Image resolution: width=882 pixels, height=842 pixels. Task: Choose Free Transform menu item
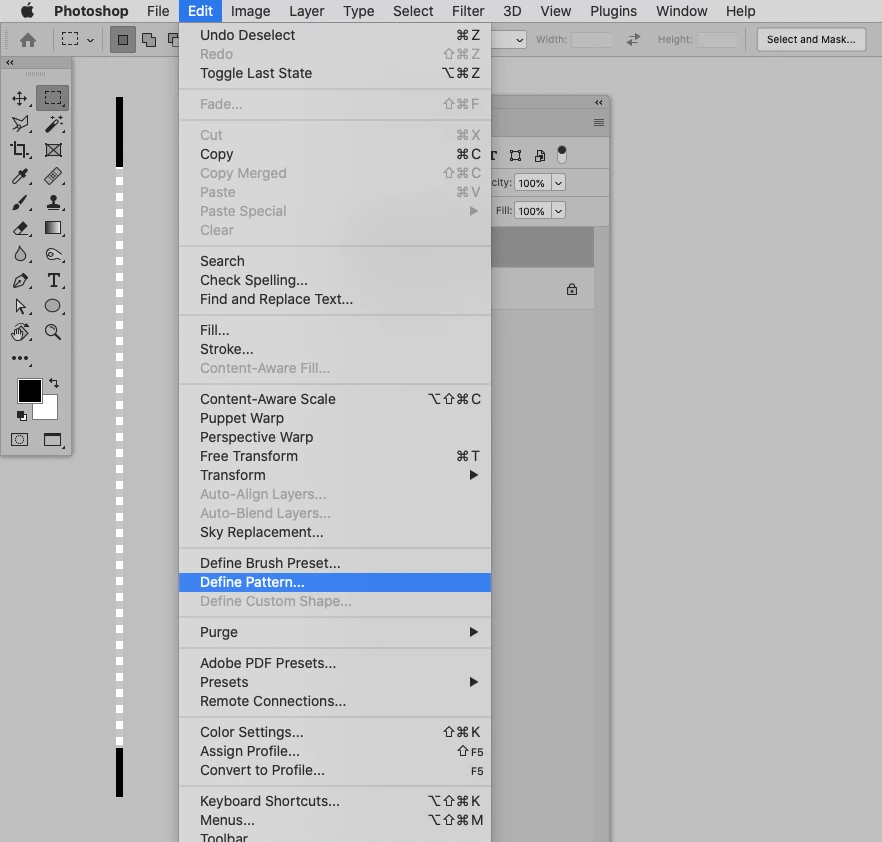(x=335, y=456)
